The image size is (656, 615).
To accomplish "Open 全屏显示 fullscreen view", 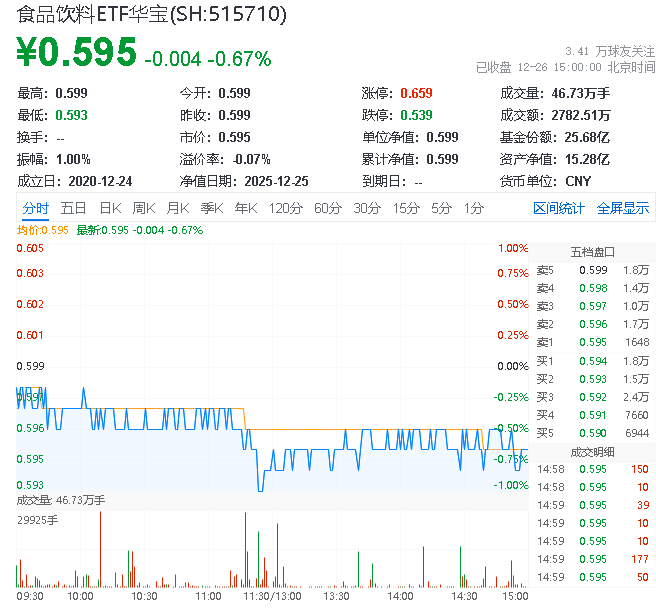I will tap(623, 208).
